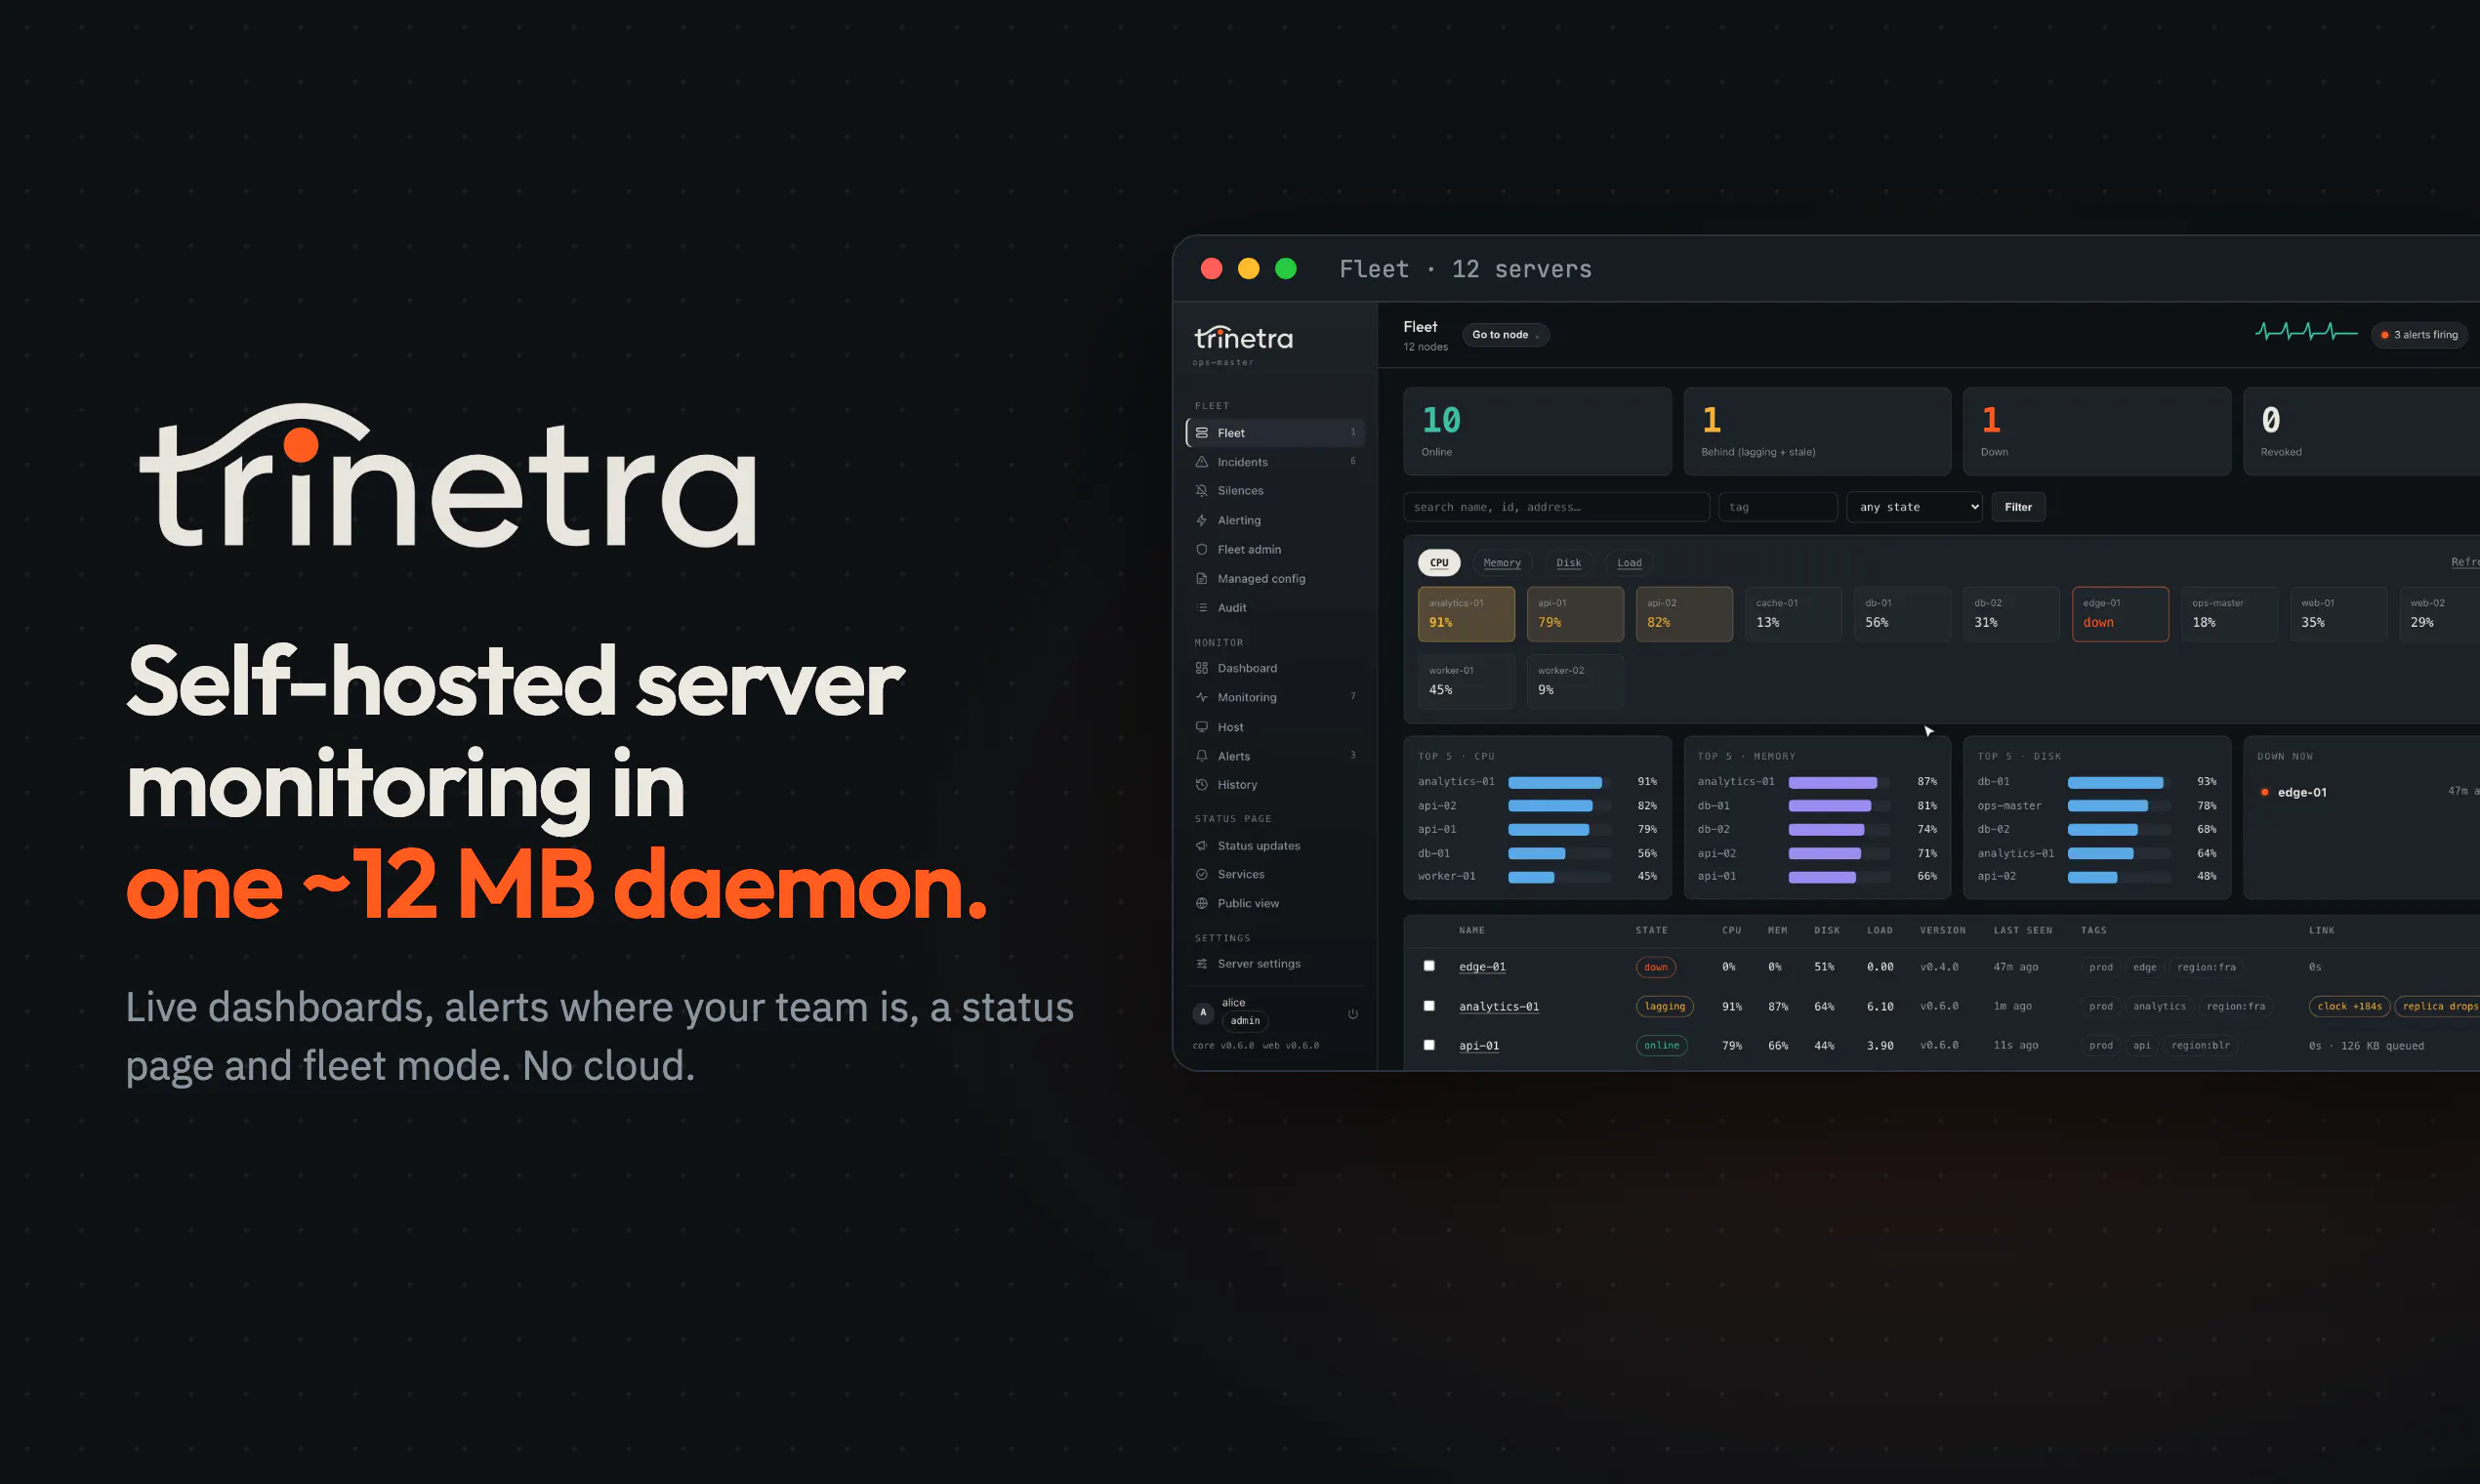Open the edge-01 link in table
Viewport: 2480px width, 1484px height.
pyautogui.click(x=1482, y=967)
